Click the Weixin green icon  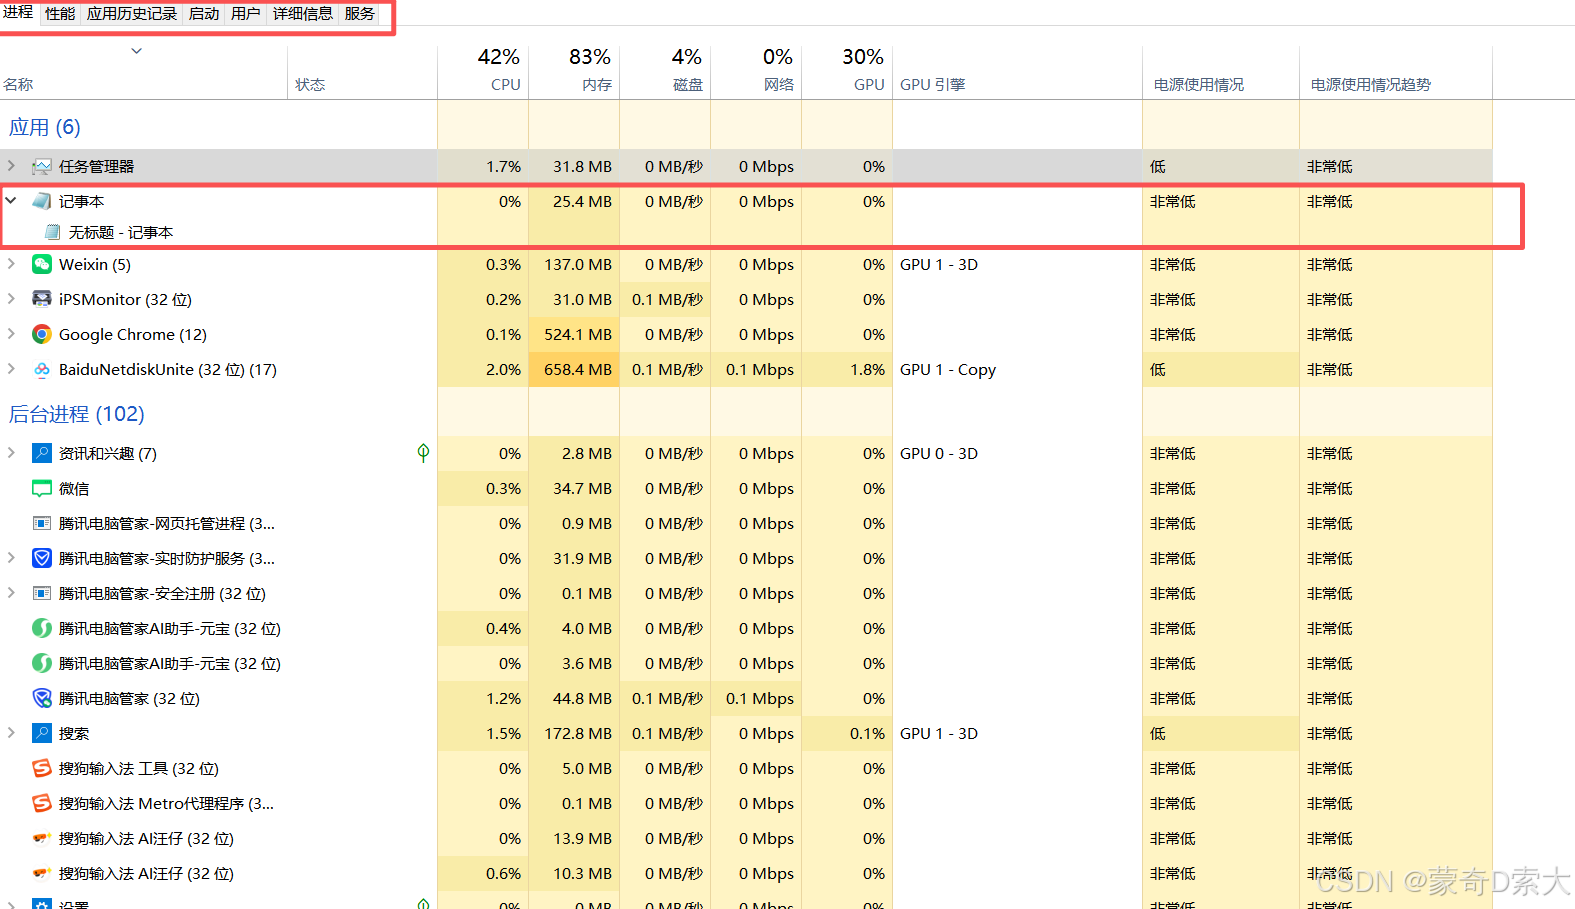pyautogui.click(x=42, y=265)
